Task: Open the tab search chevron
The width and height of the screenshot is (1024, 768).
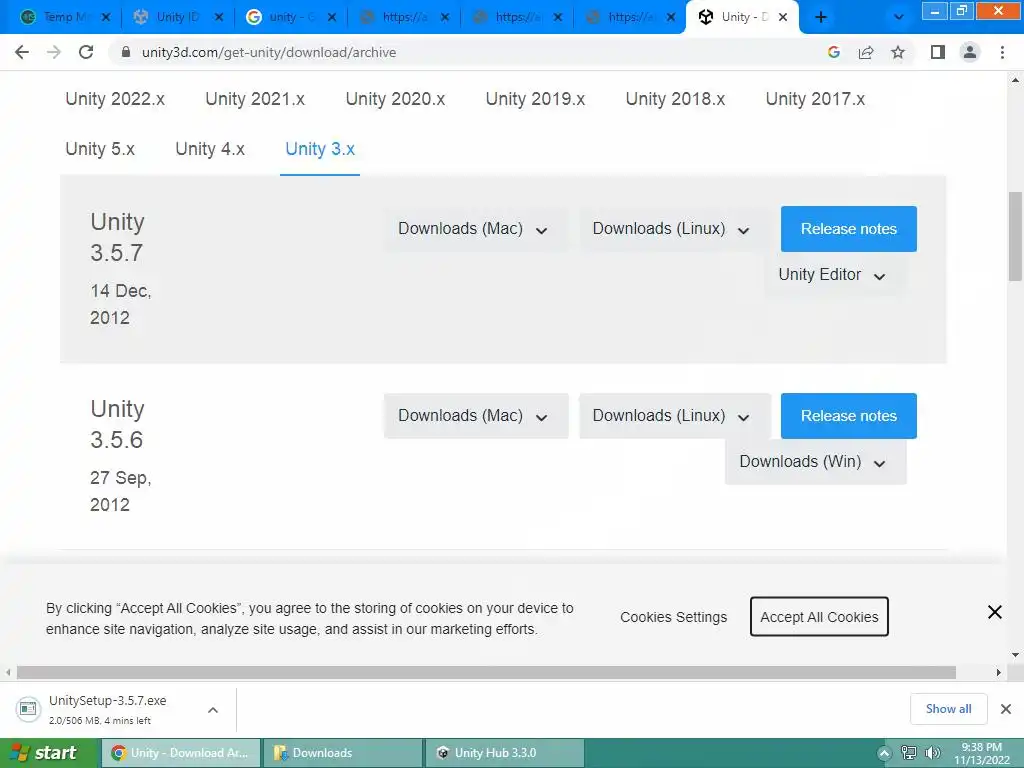Action: pos(899,18)
